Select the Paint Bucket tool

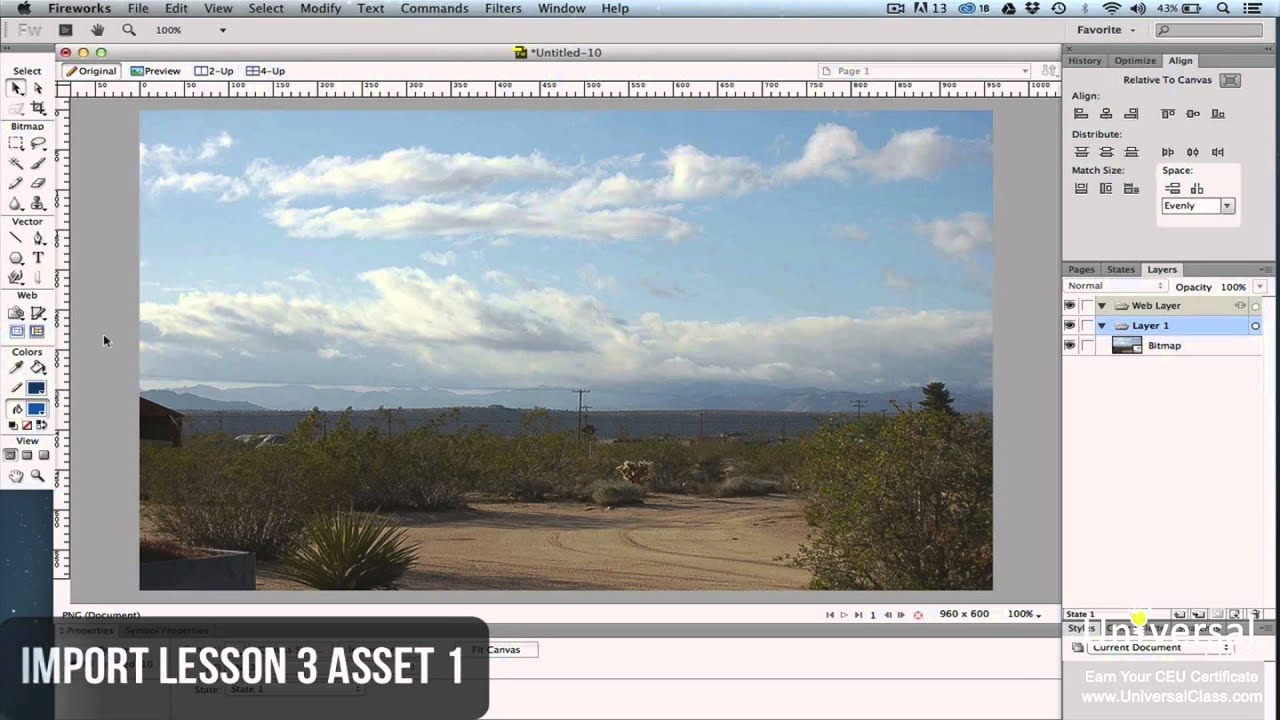tap(38, 368)
